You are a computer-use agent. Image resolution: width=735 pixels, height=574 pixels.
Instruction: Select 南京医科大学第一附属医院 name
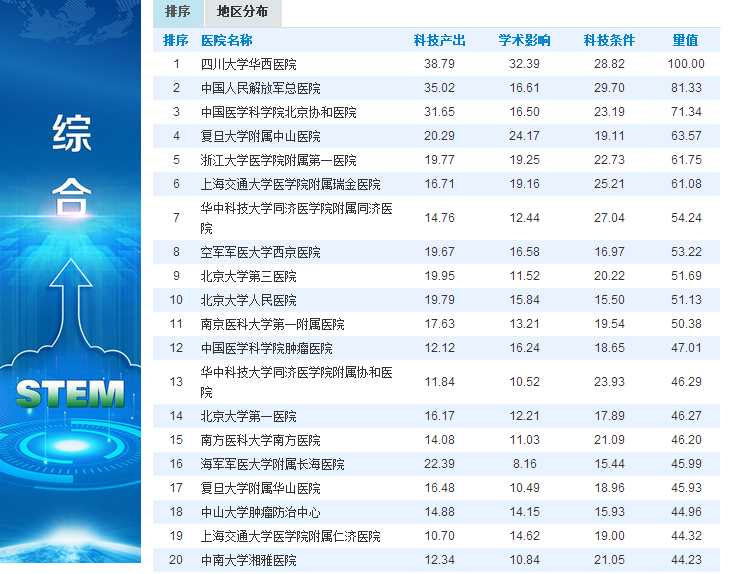point(272,324)
